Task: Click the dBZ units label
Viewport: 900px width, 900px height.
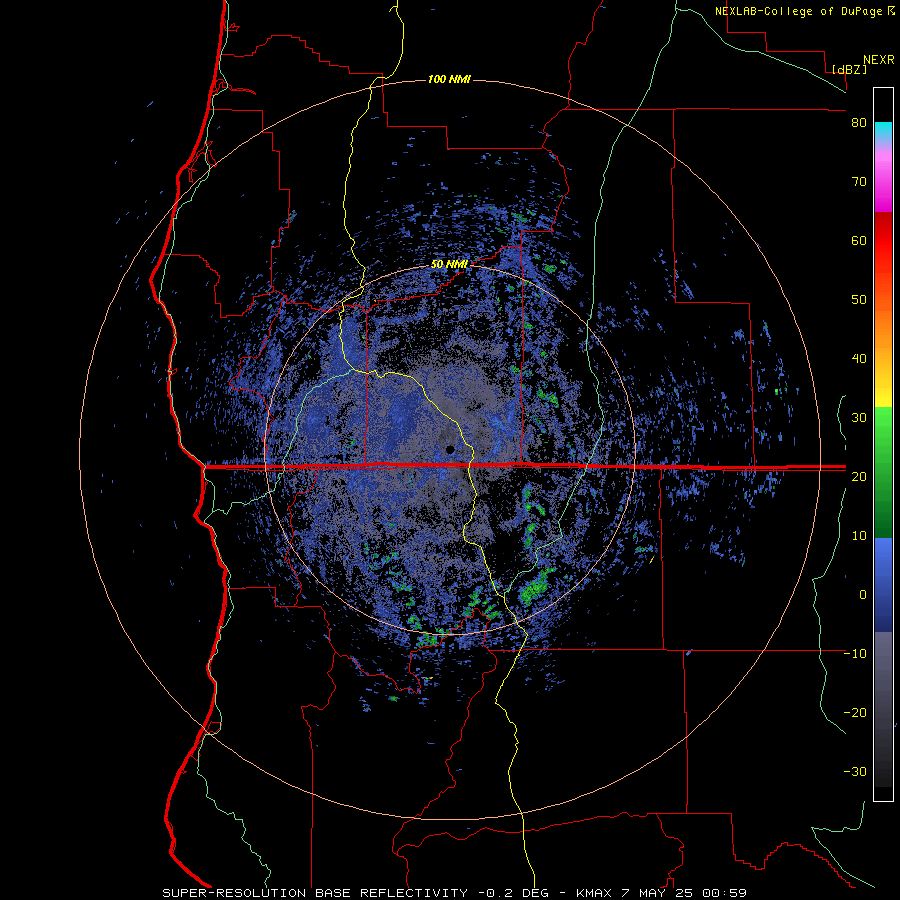Action: pyautogui.click(x=849, y=69)
